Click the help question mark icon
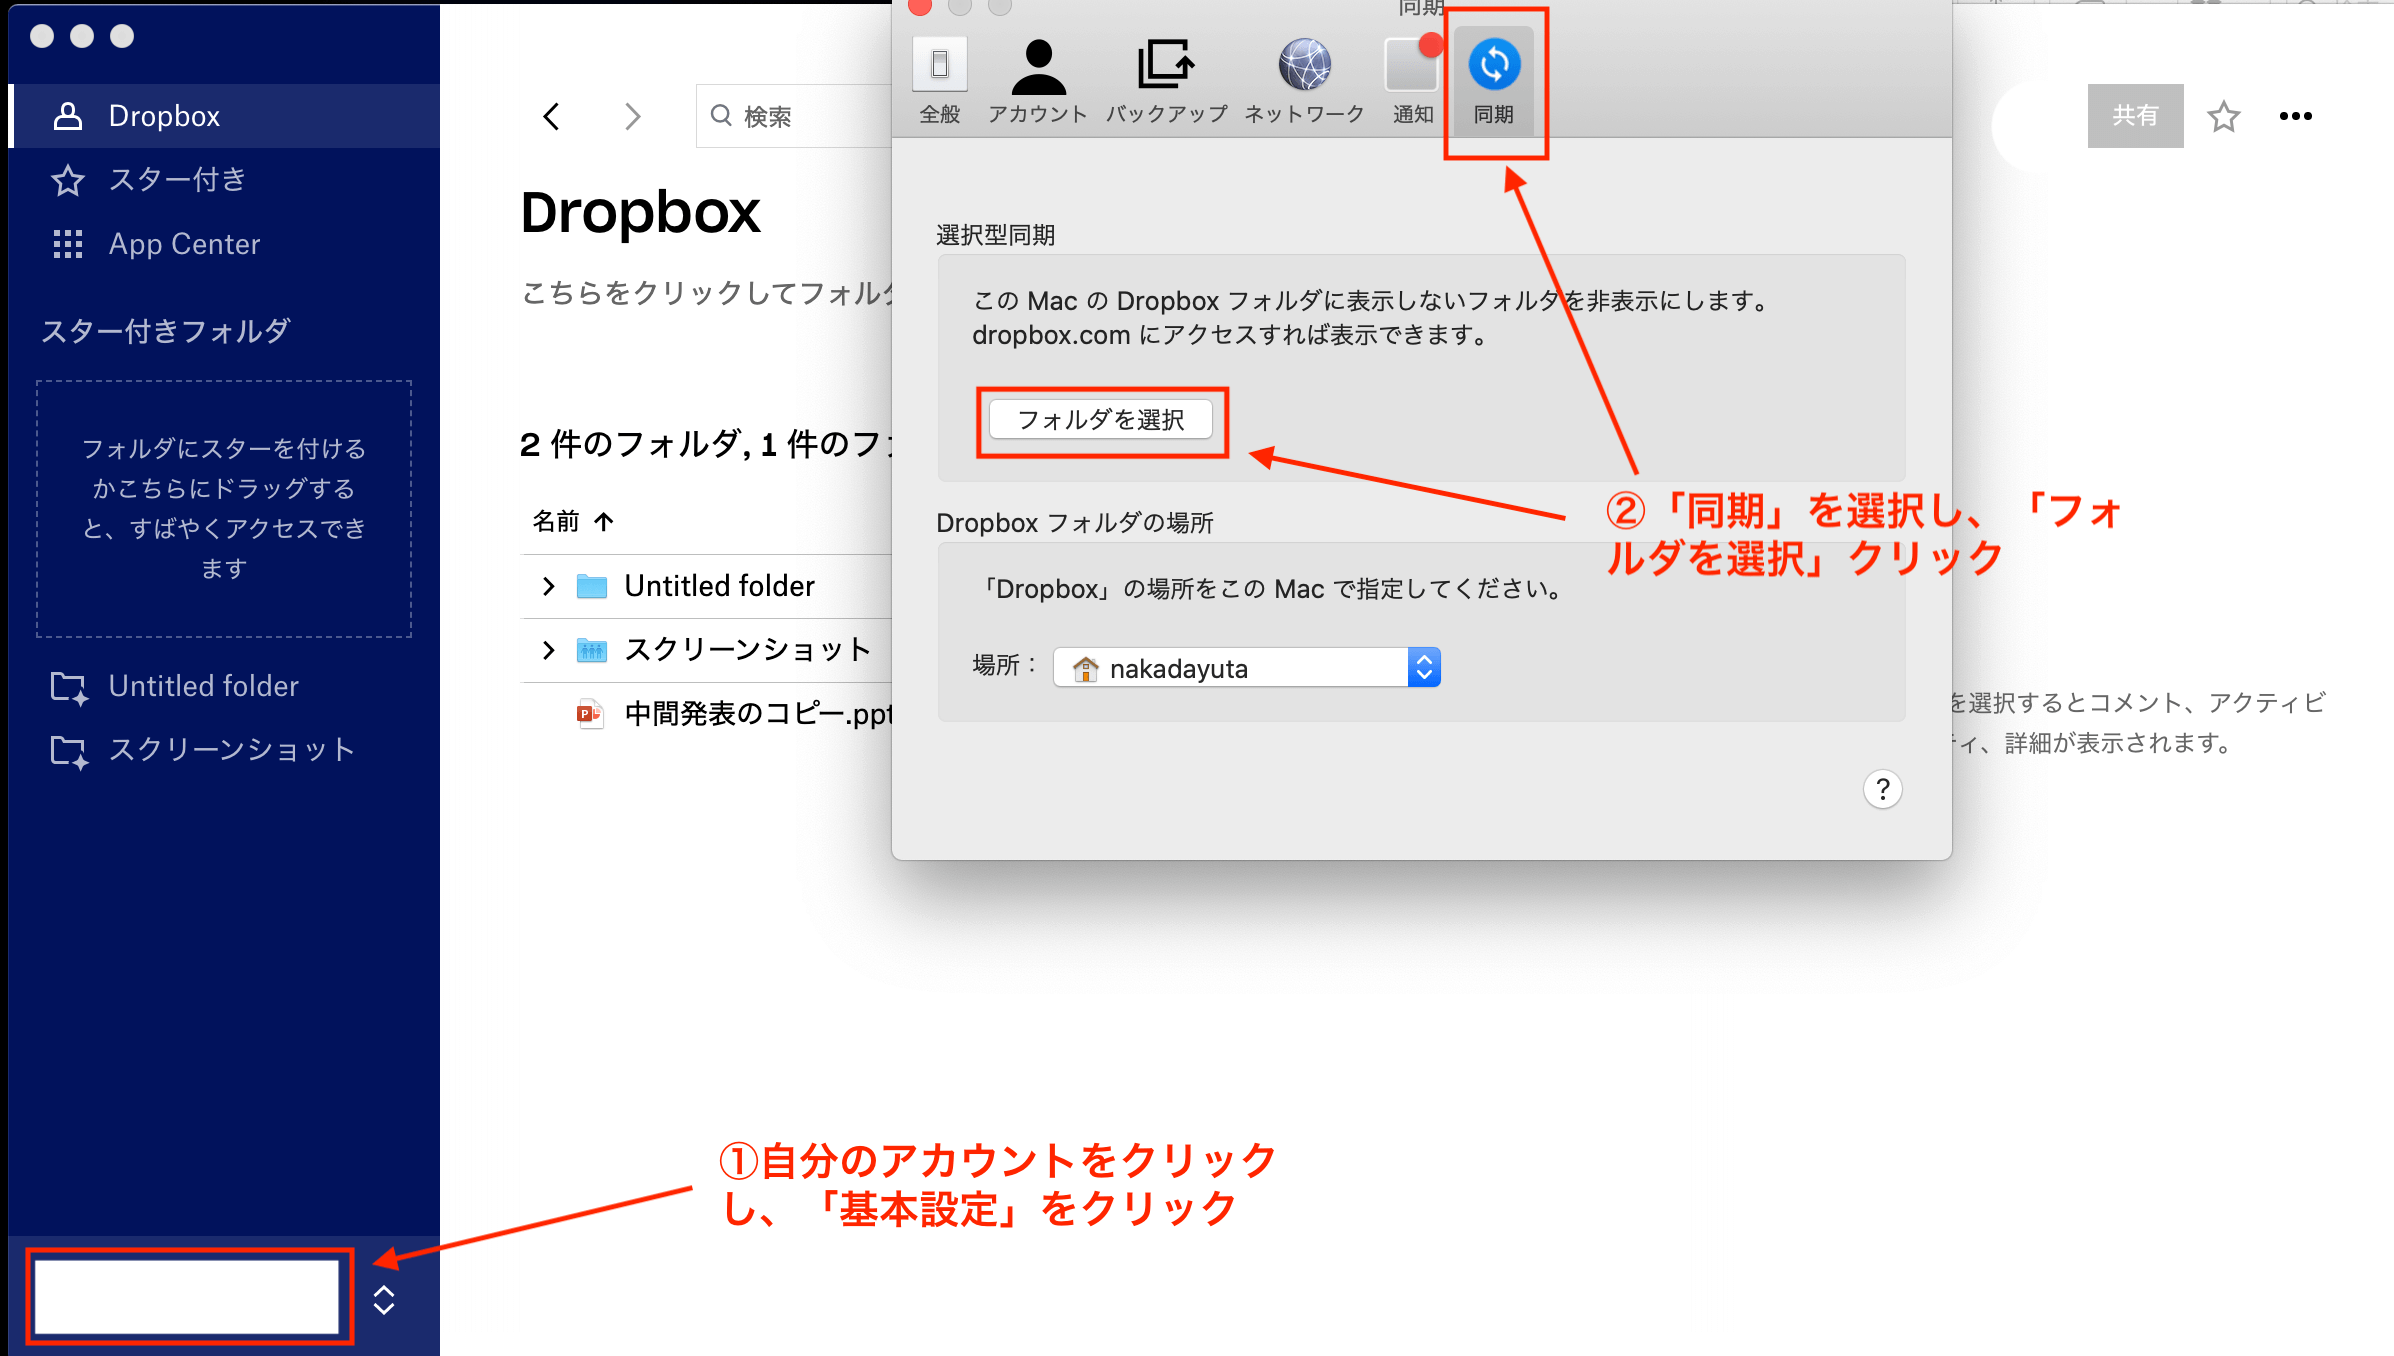The height and width of the screenshot is (1356, 2394). tap(1883, 789)
